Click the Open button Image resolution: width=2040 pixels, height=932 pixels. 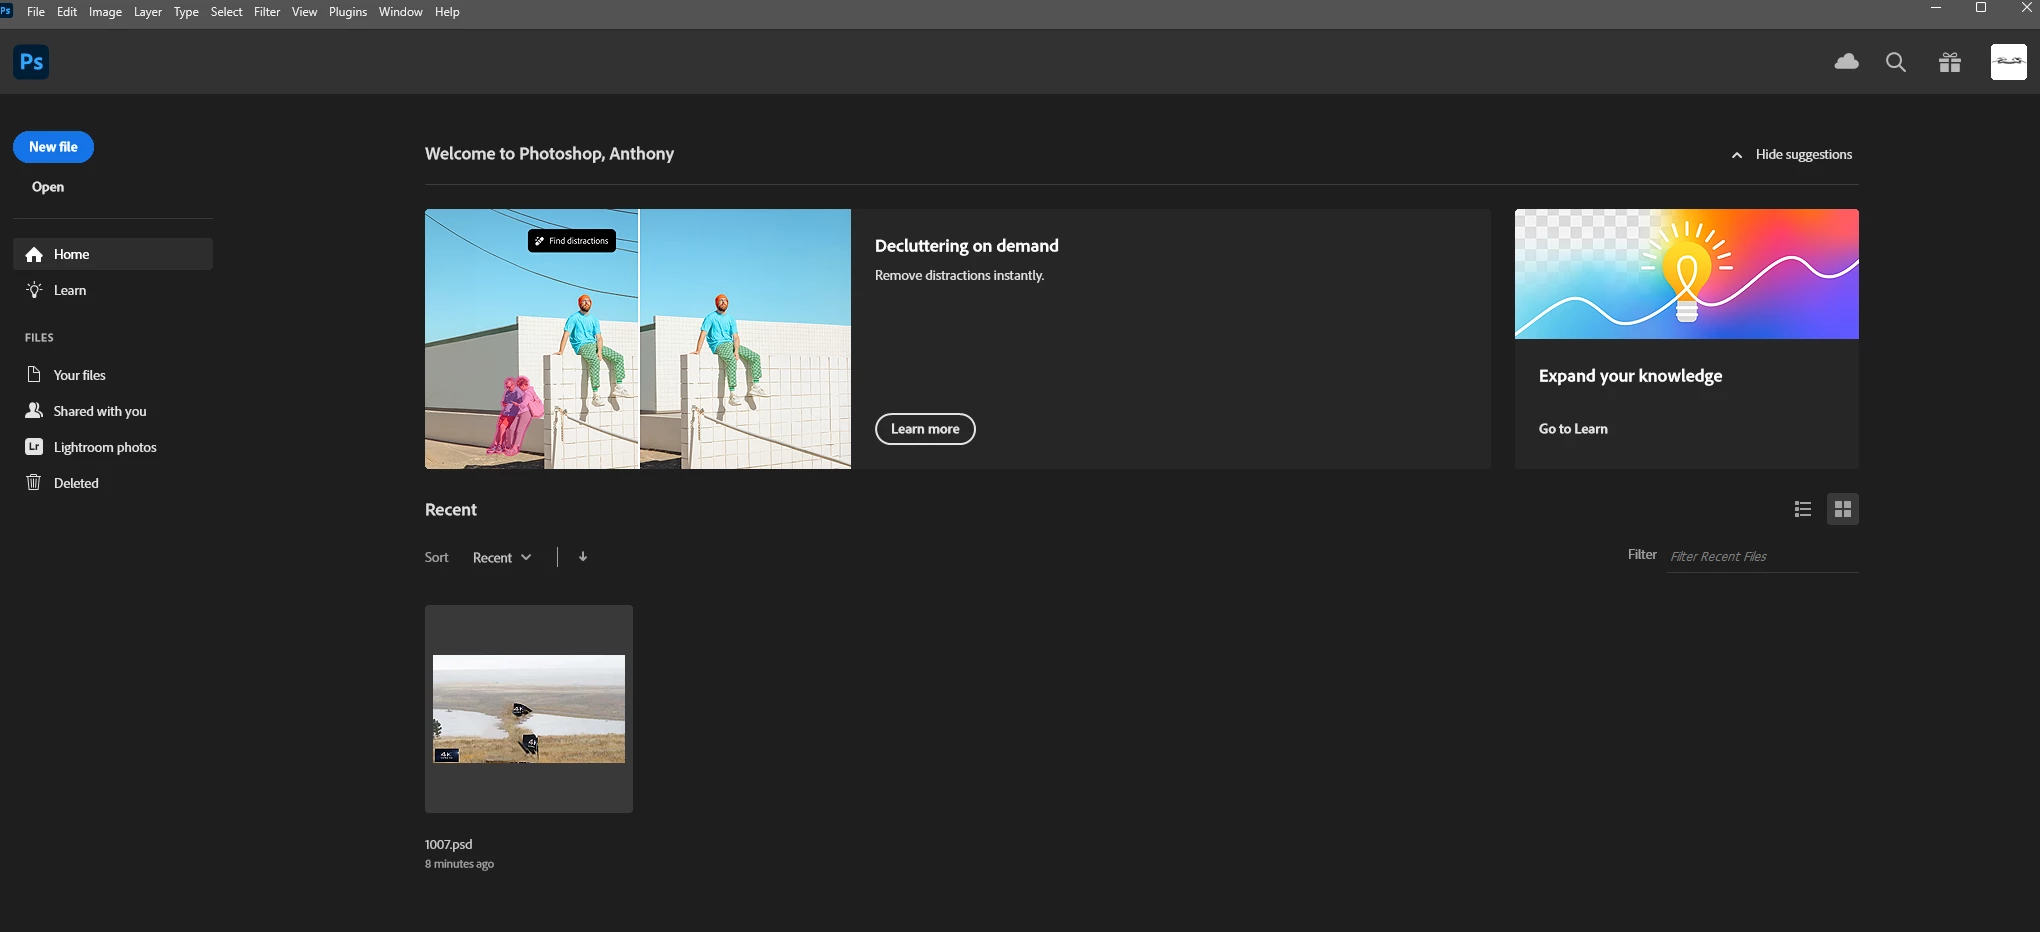point(48,187)
